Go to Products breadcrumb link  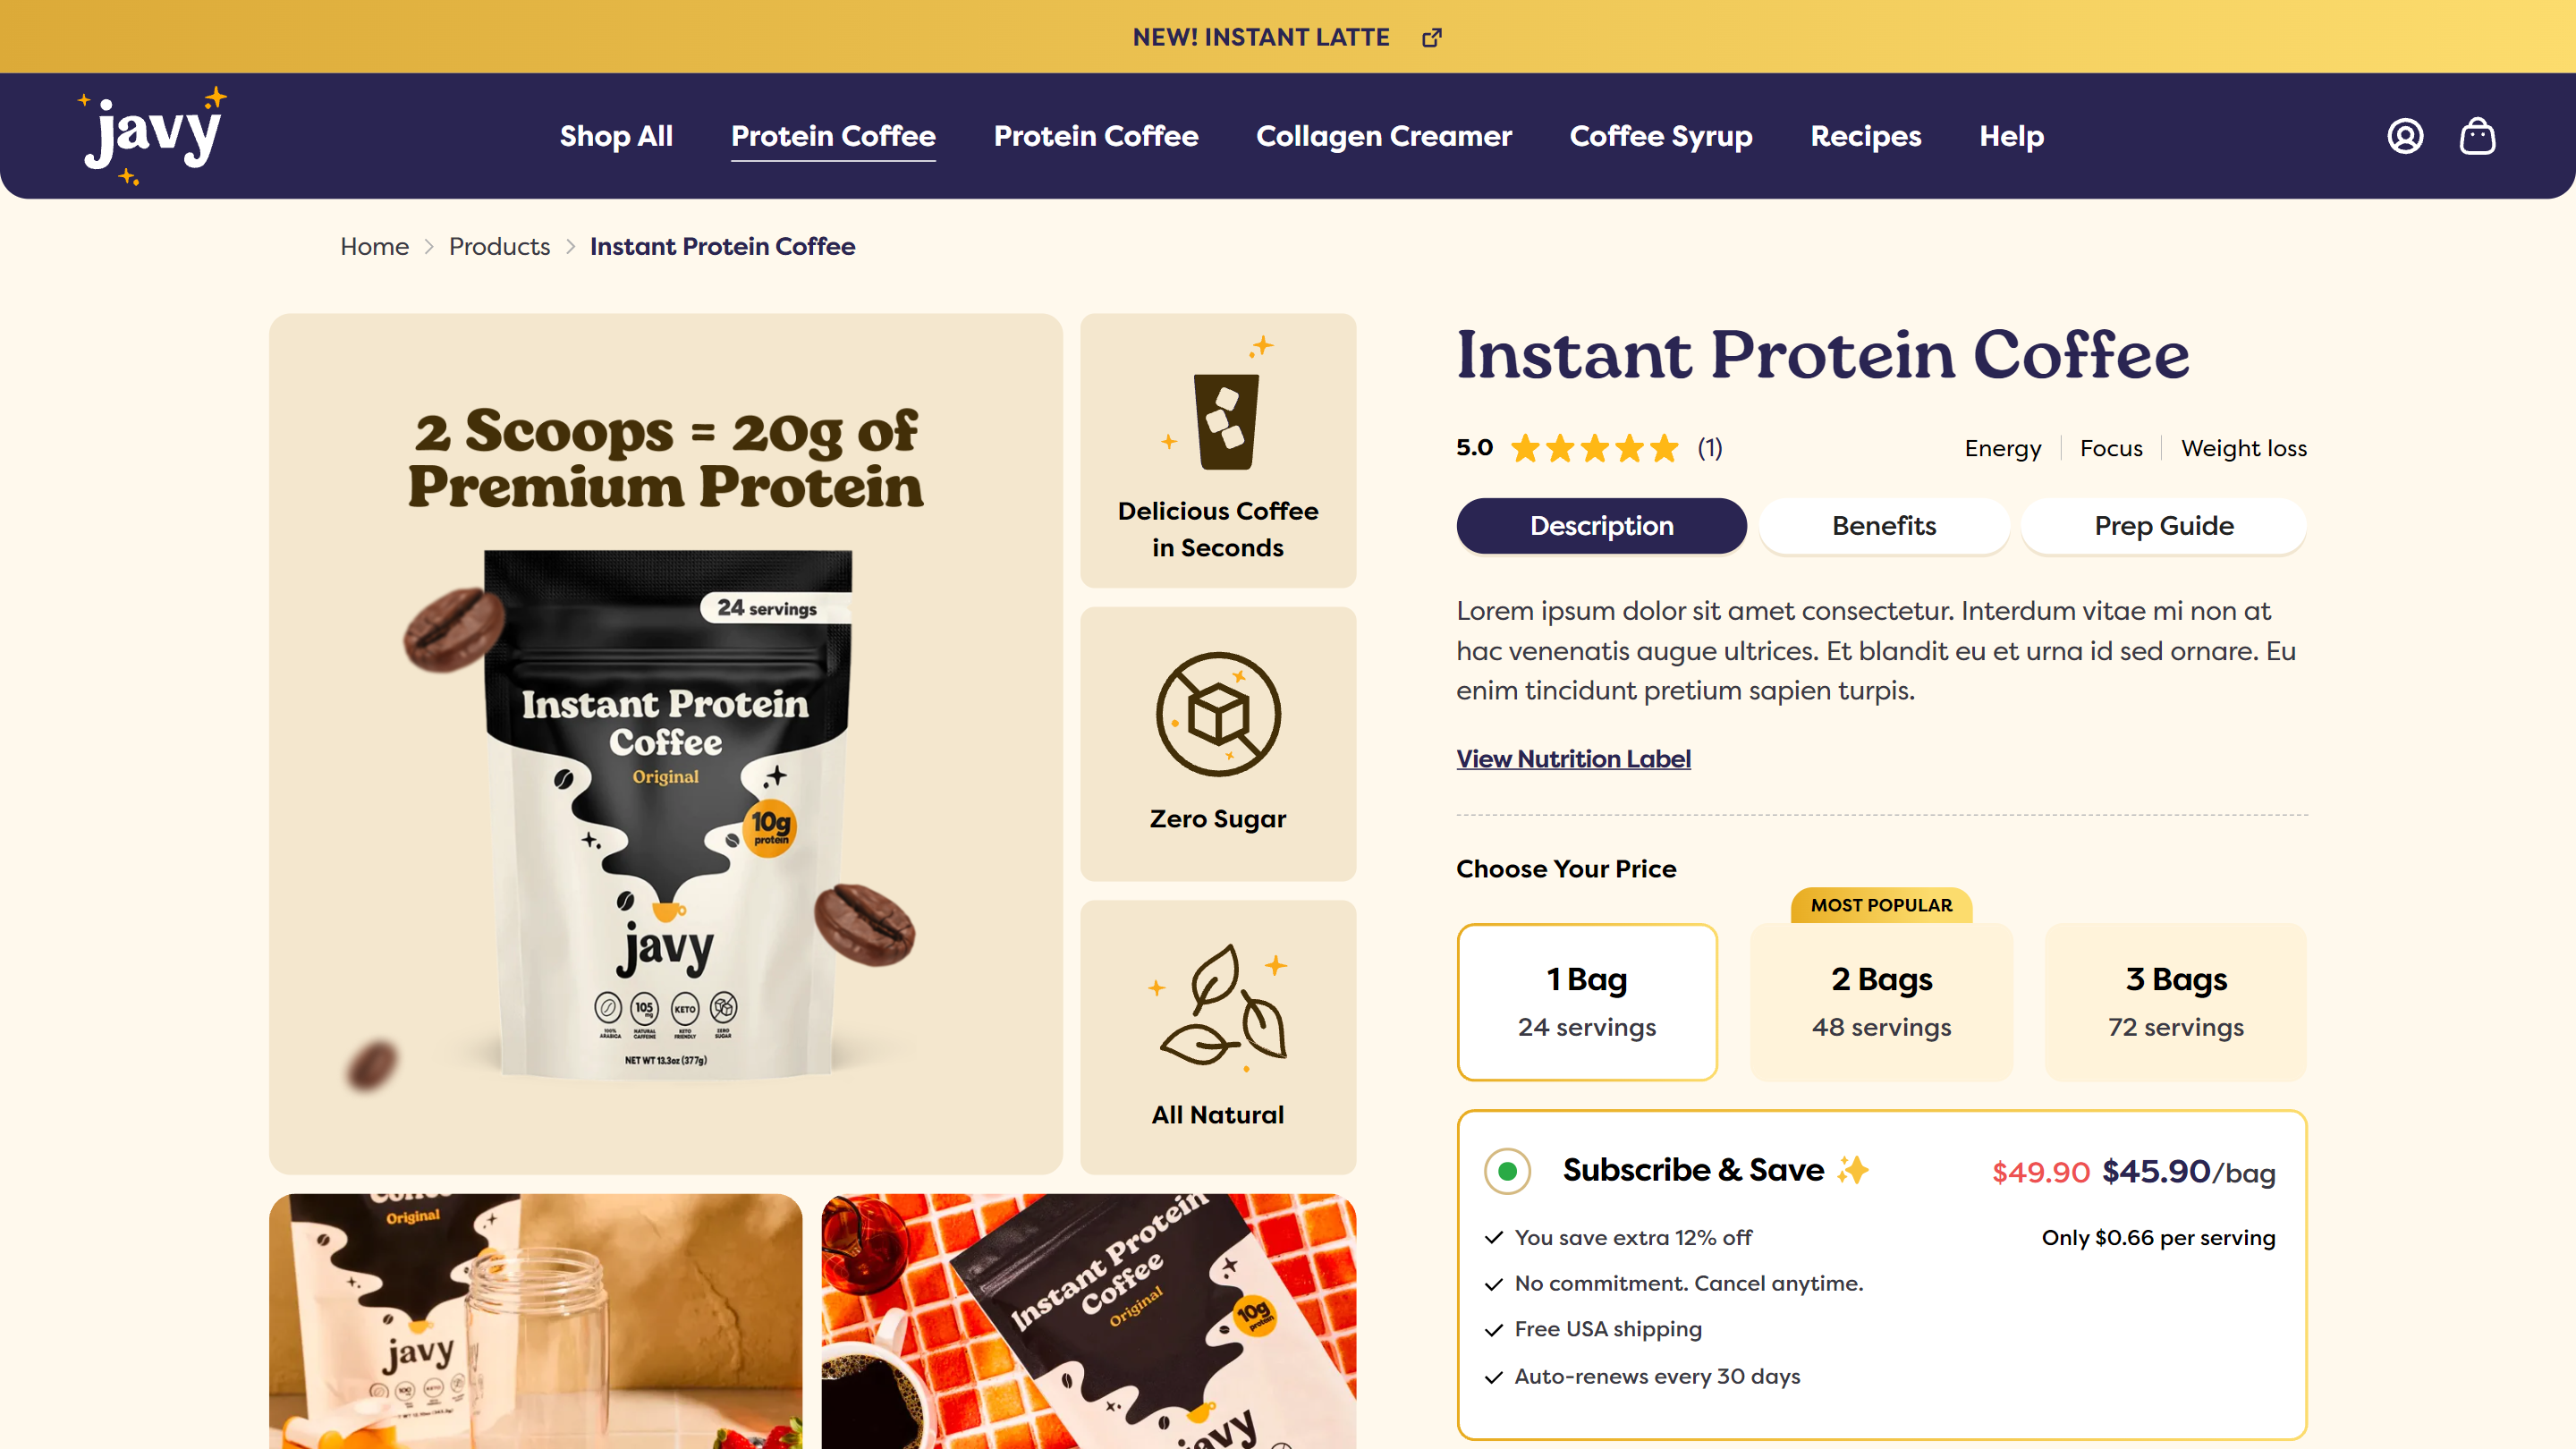(x=499, y=247)
